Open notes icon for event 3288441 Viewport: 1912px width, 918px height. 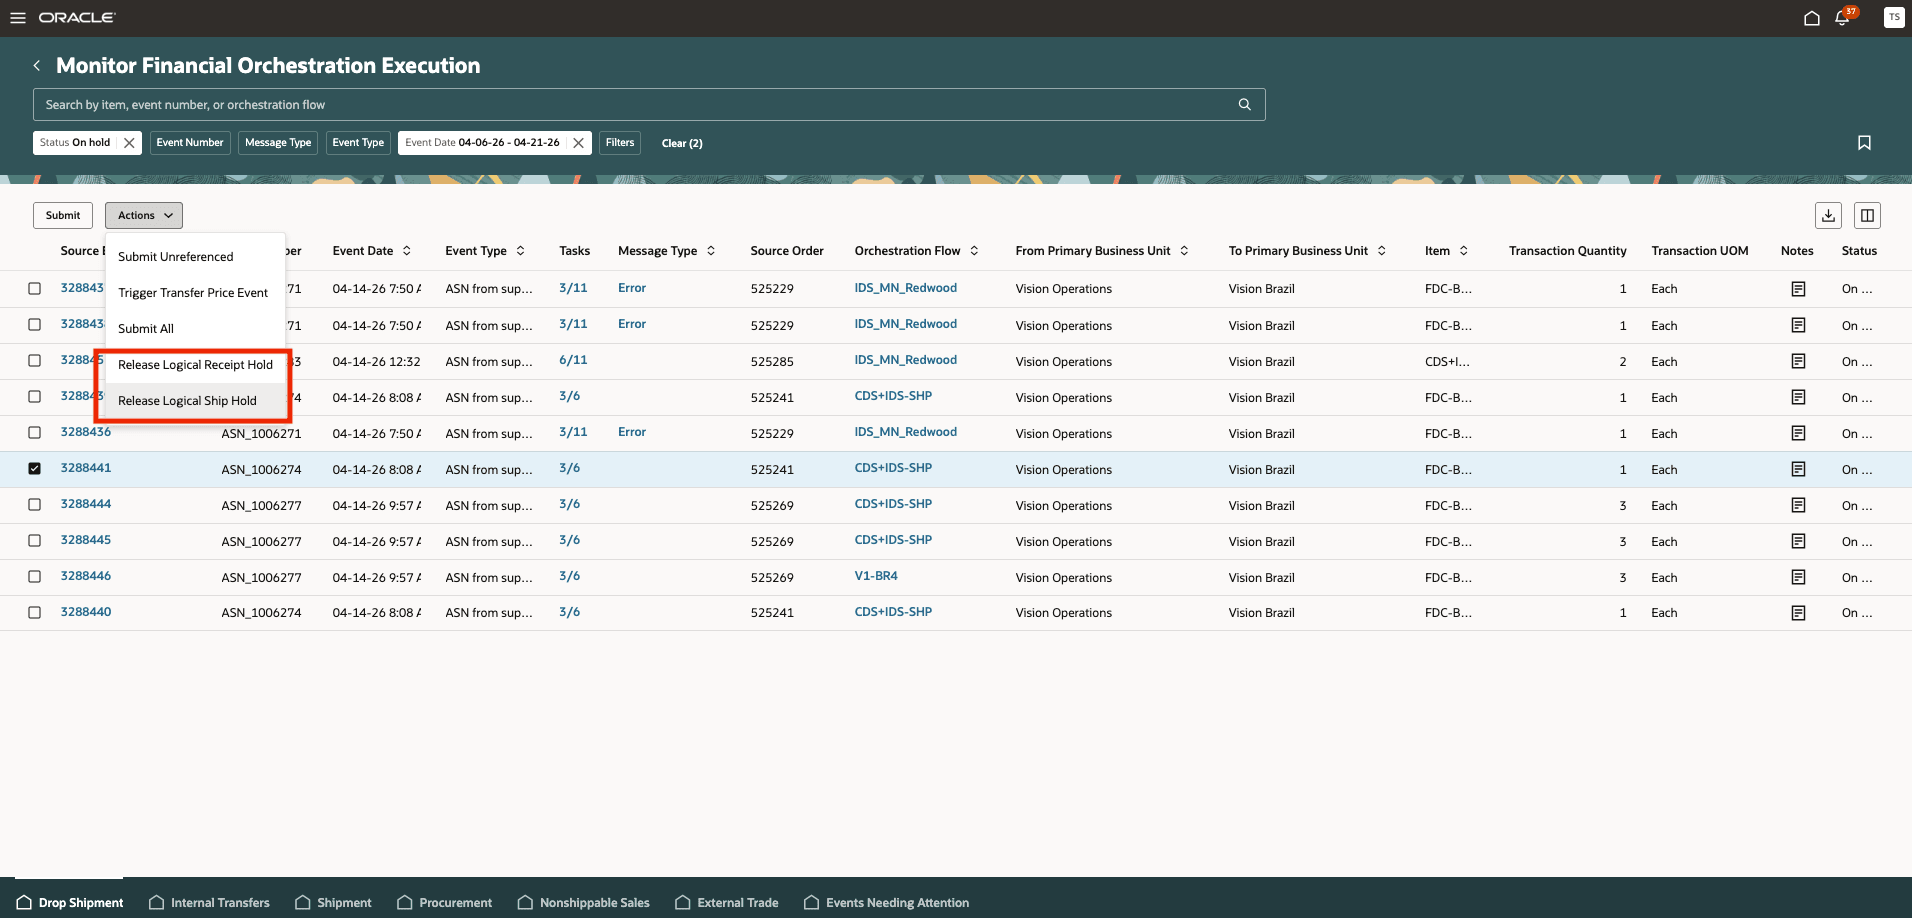coord(1798,469)
